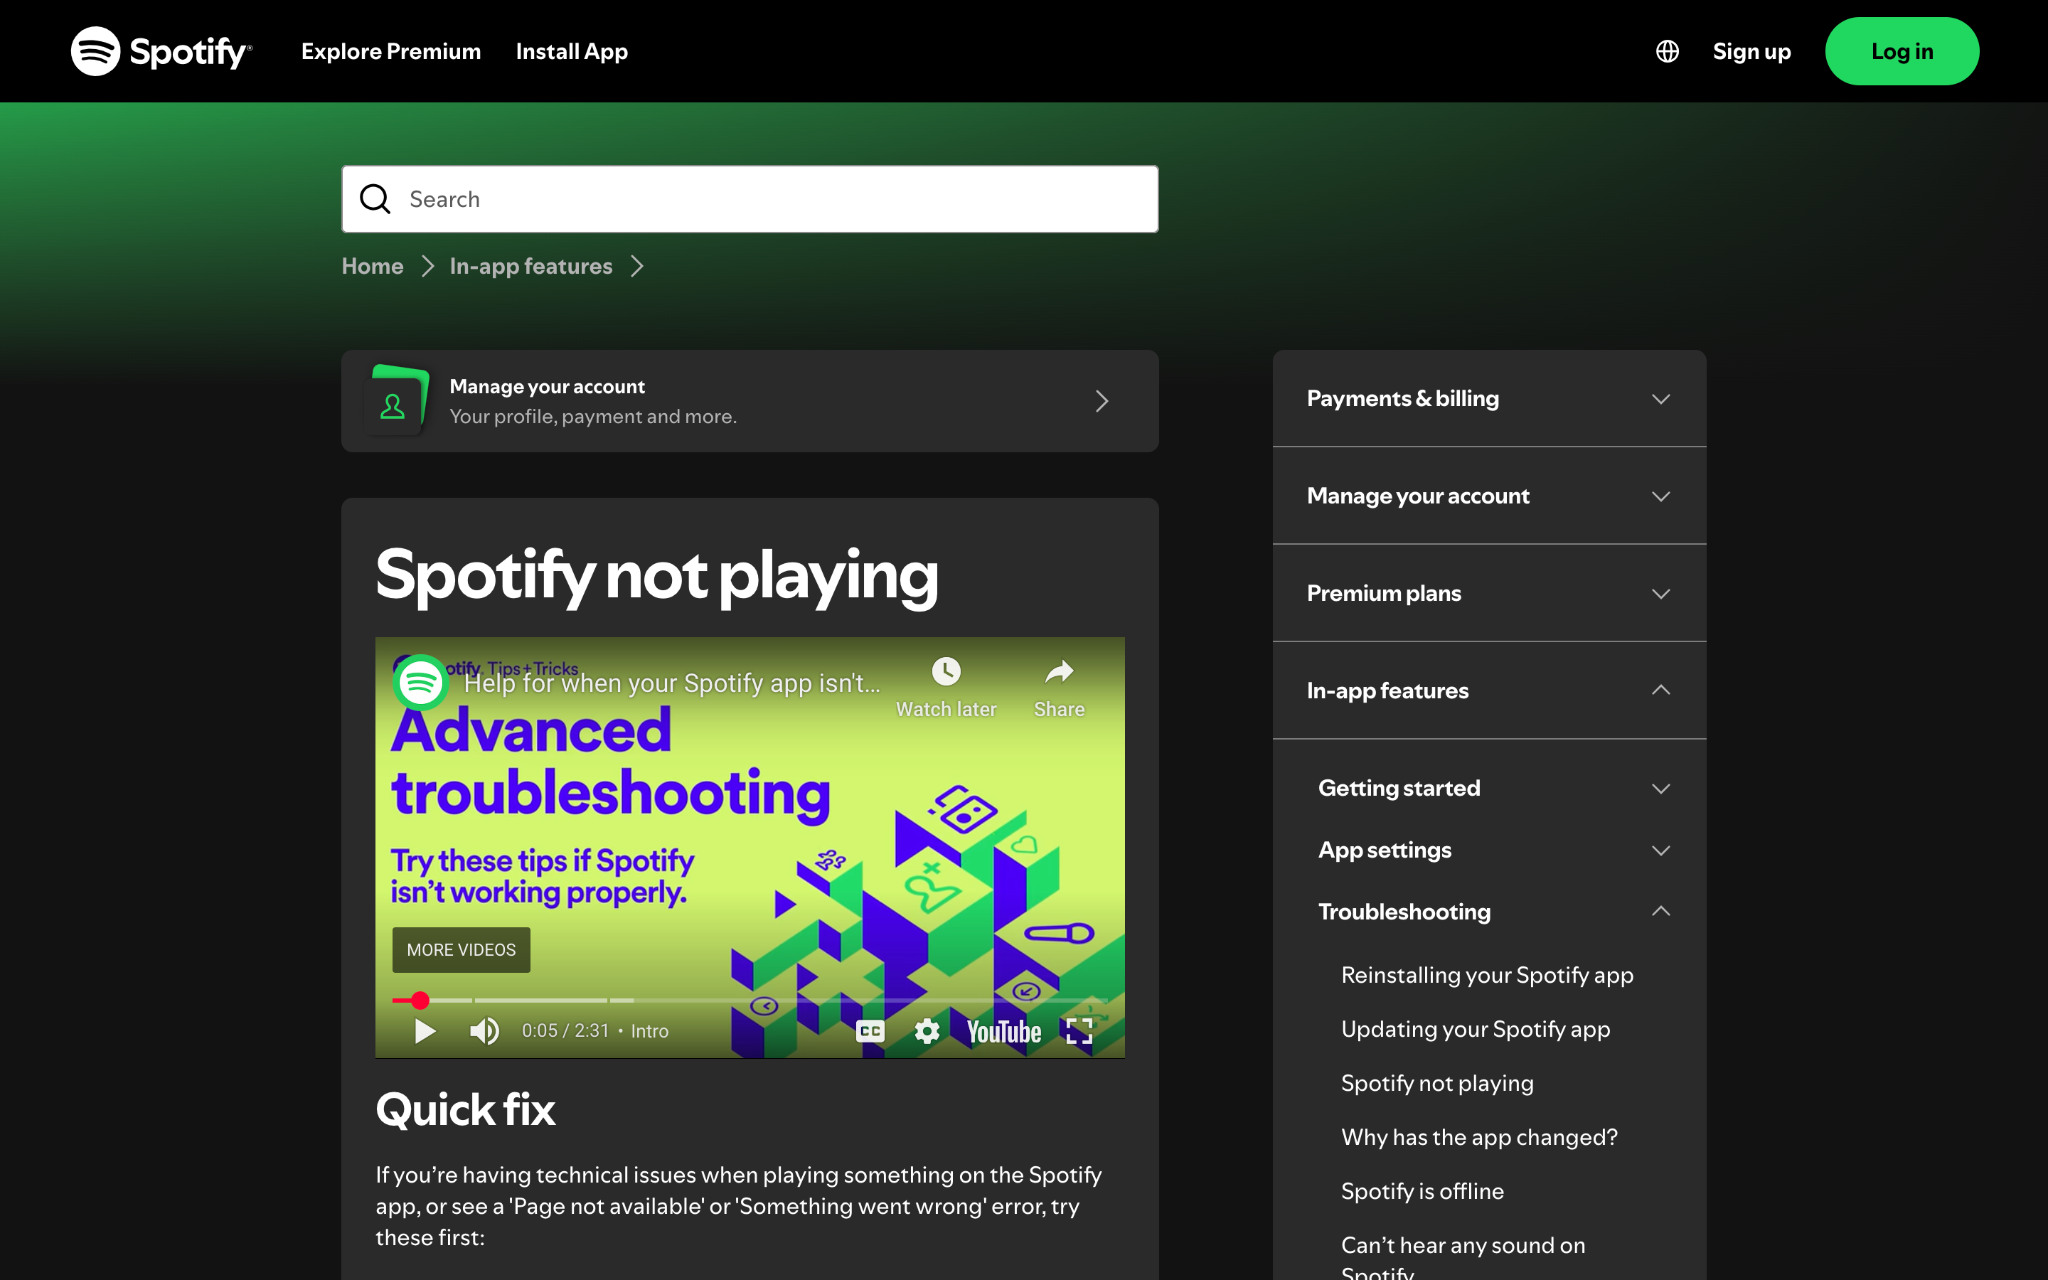Click the video progress bar scrubber

[x=420, y=1000]
